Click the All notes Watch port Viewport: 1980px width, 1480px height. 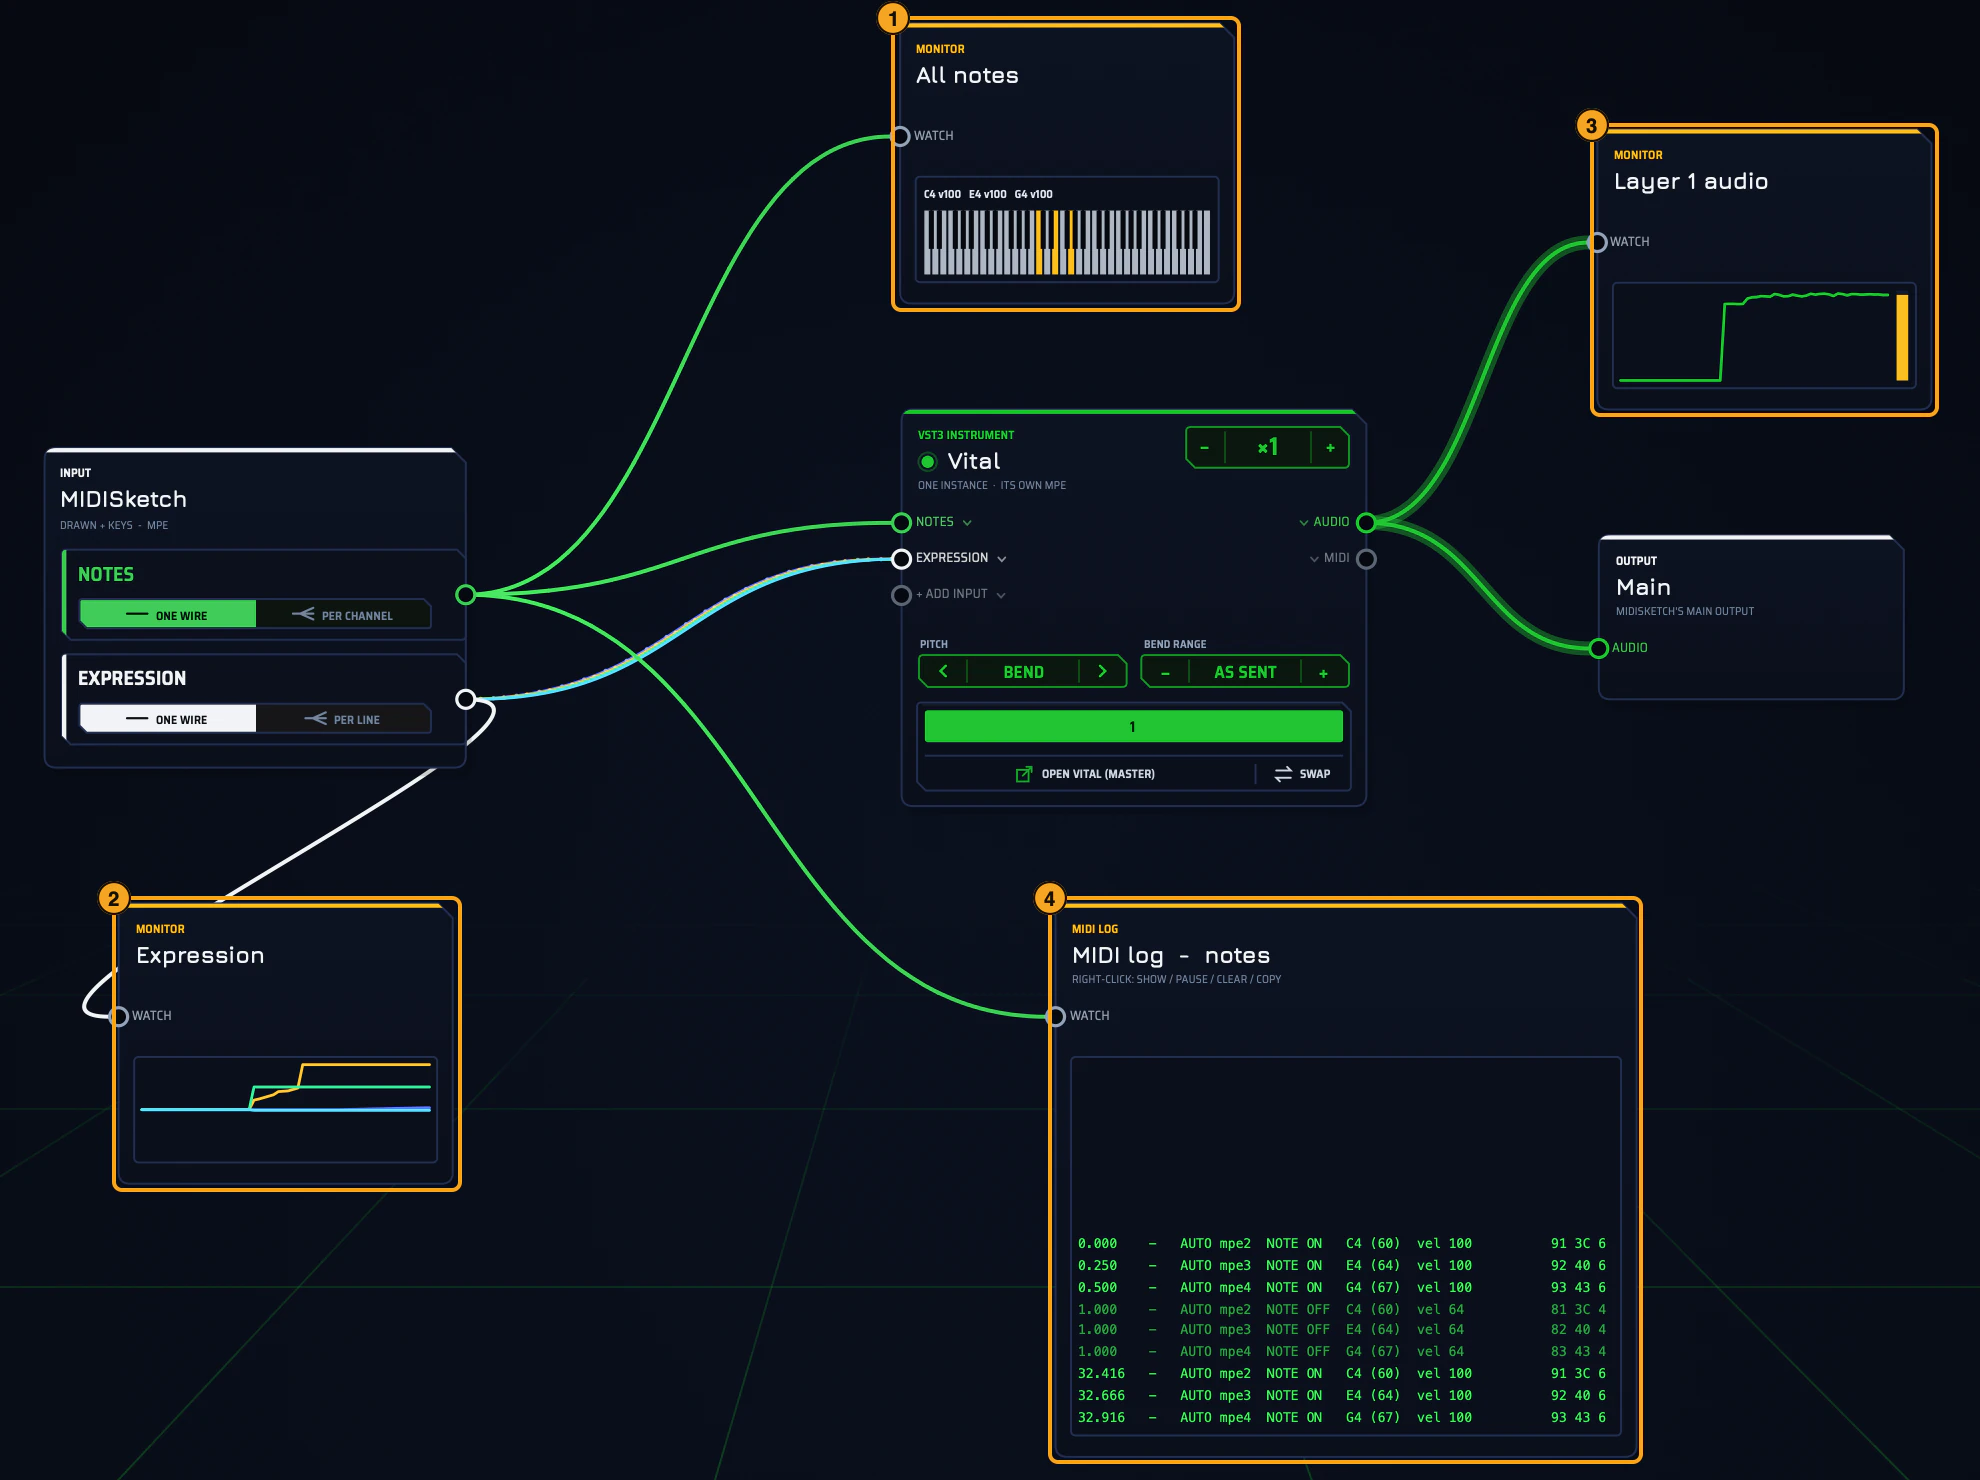coord(901,136)
